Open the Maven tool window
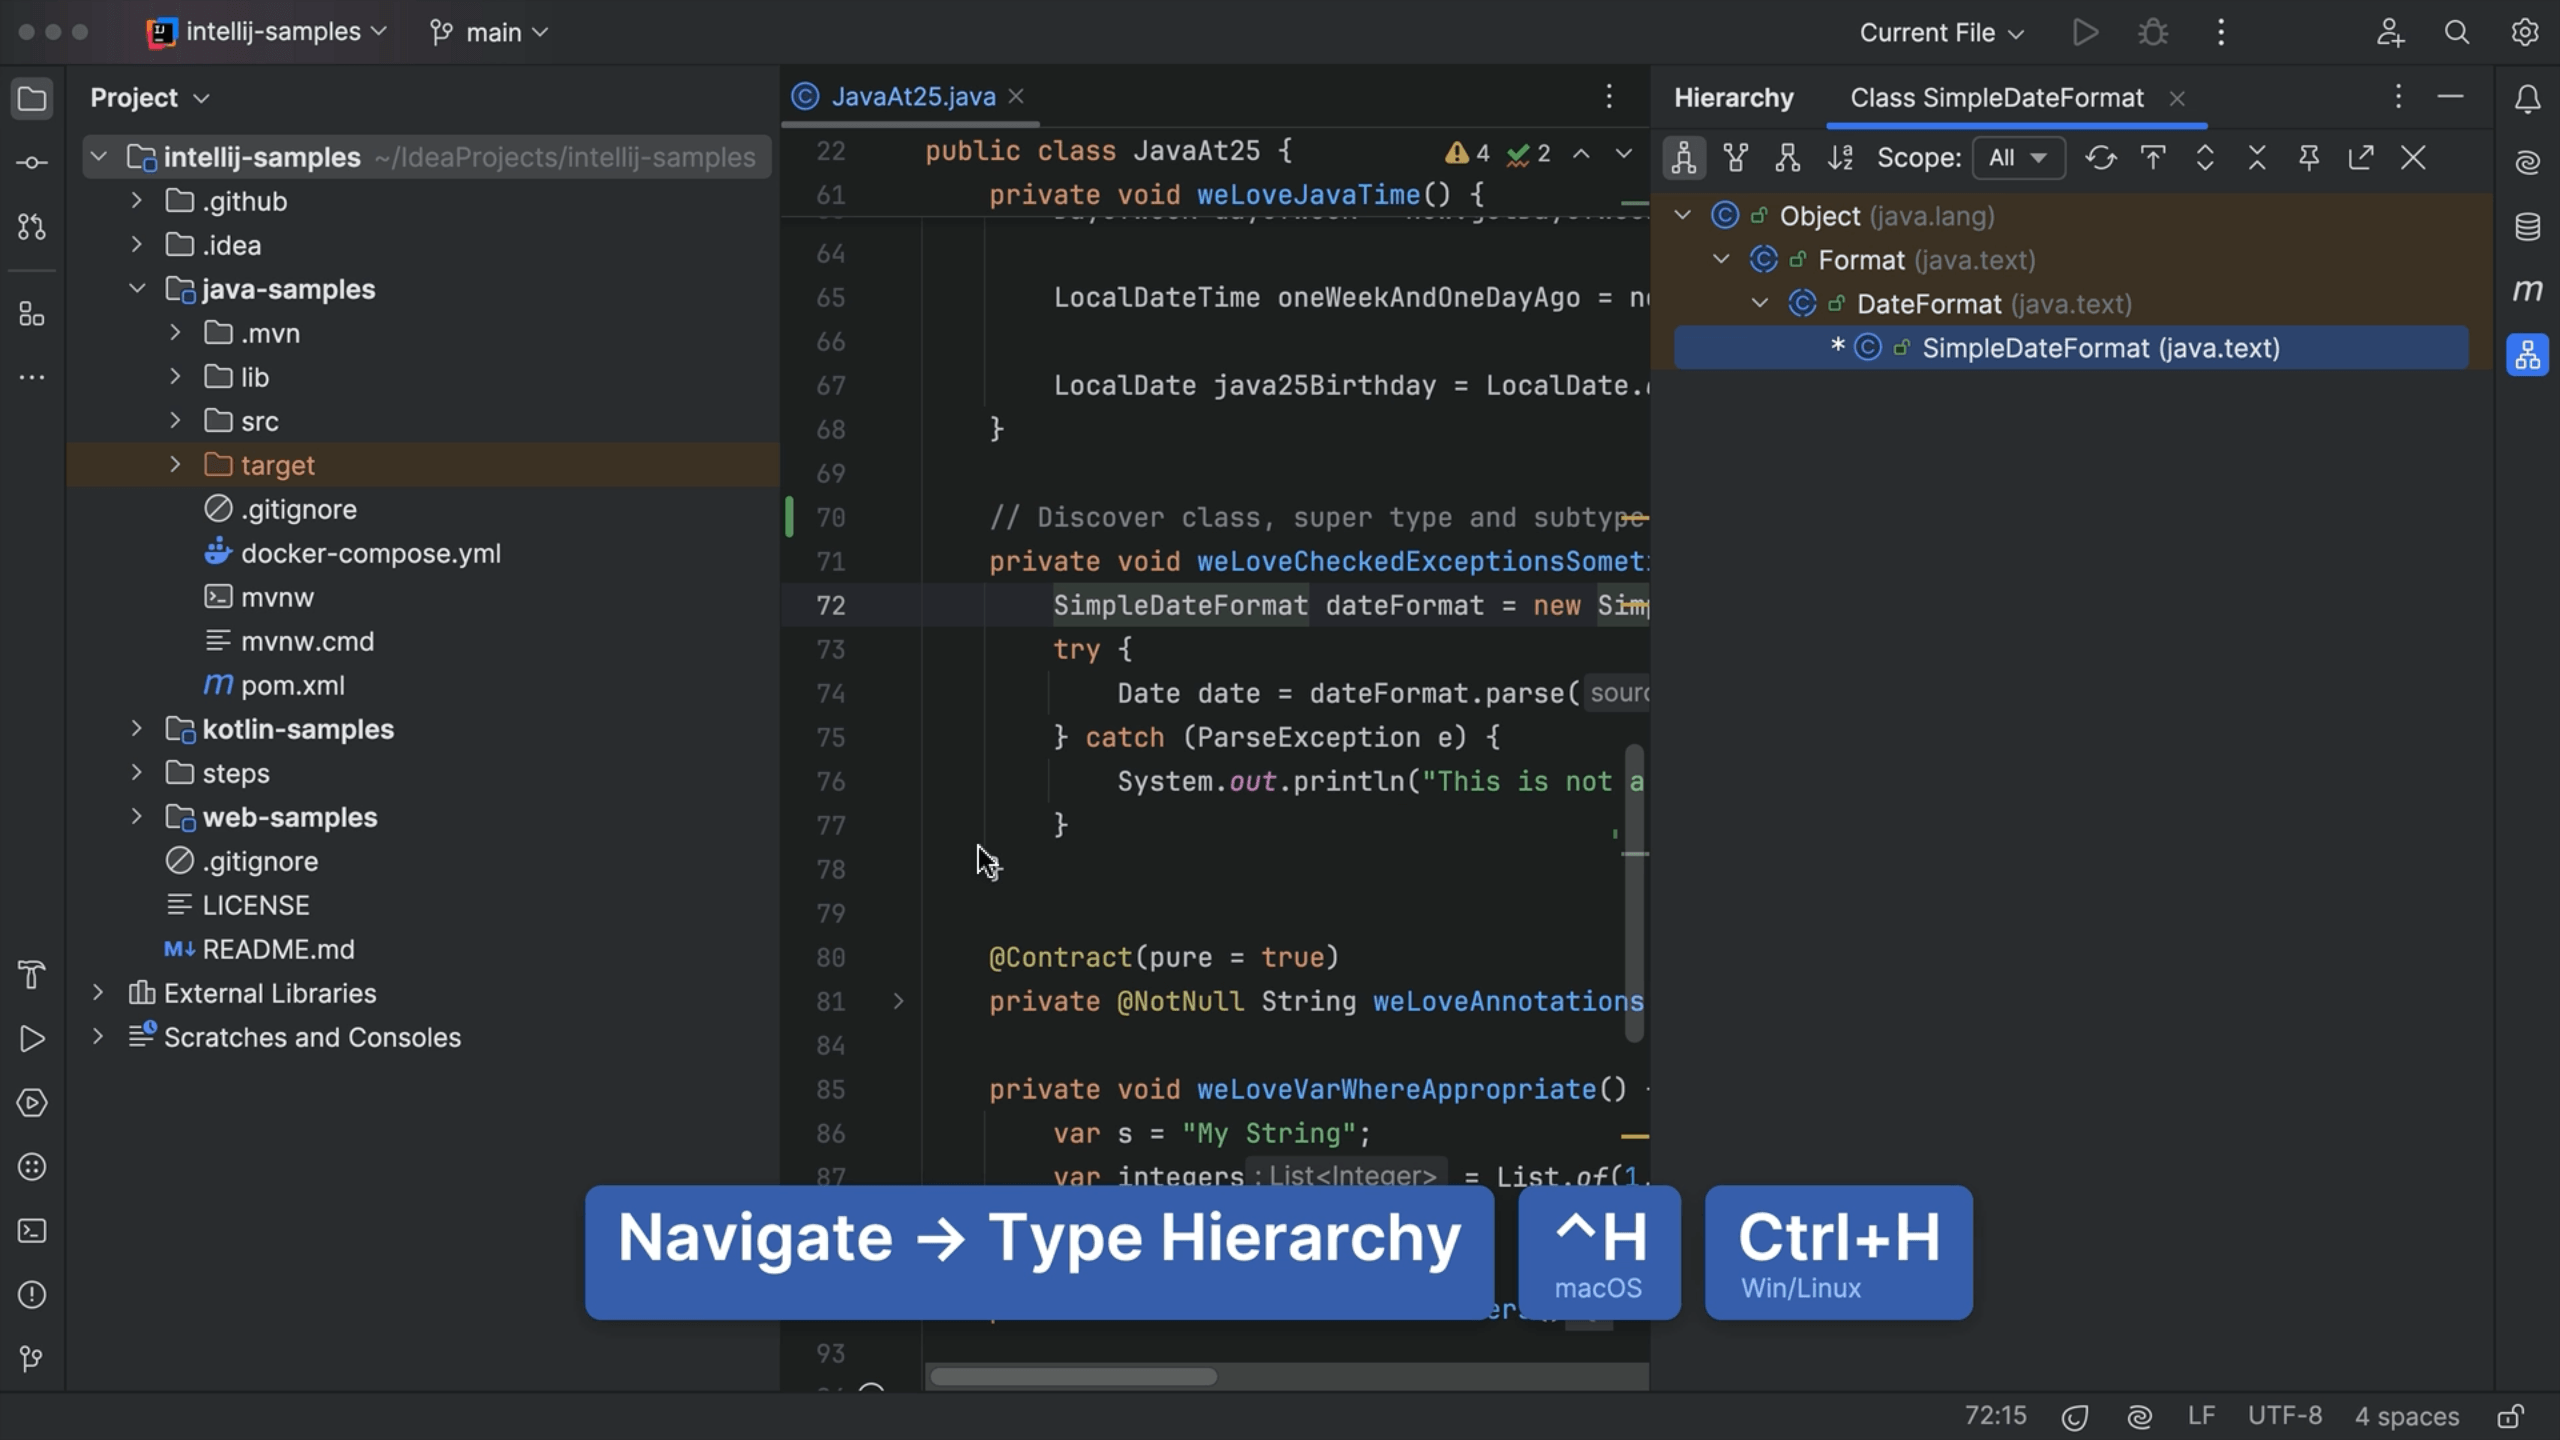Image resolution: width=2560 pixels, height=1440 pixels. pyautogui.click(x=2528, y=290)
